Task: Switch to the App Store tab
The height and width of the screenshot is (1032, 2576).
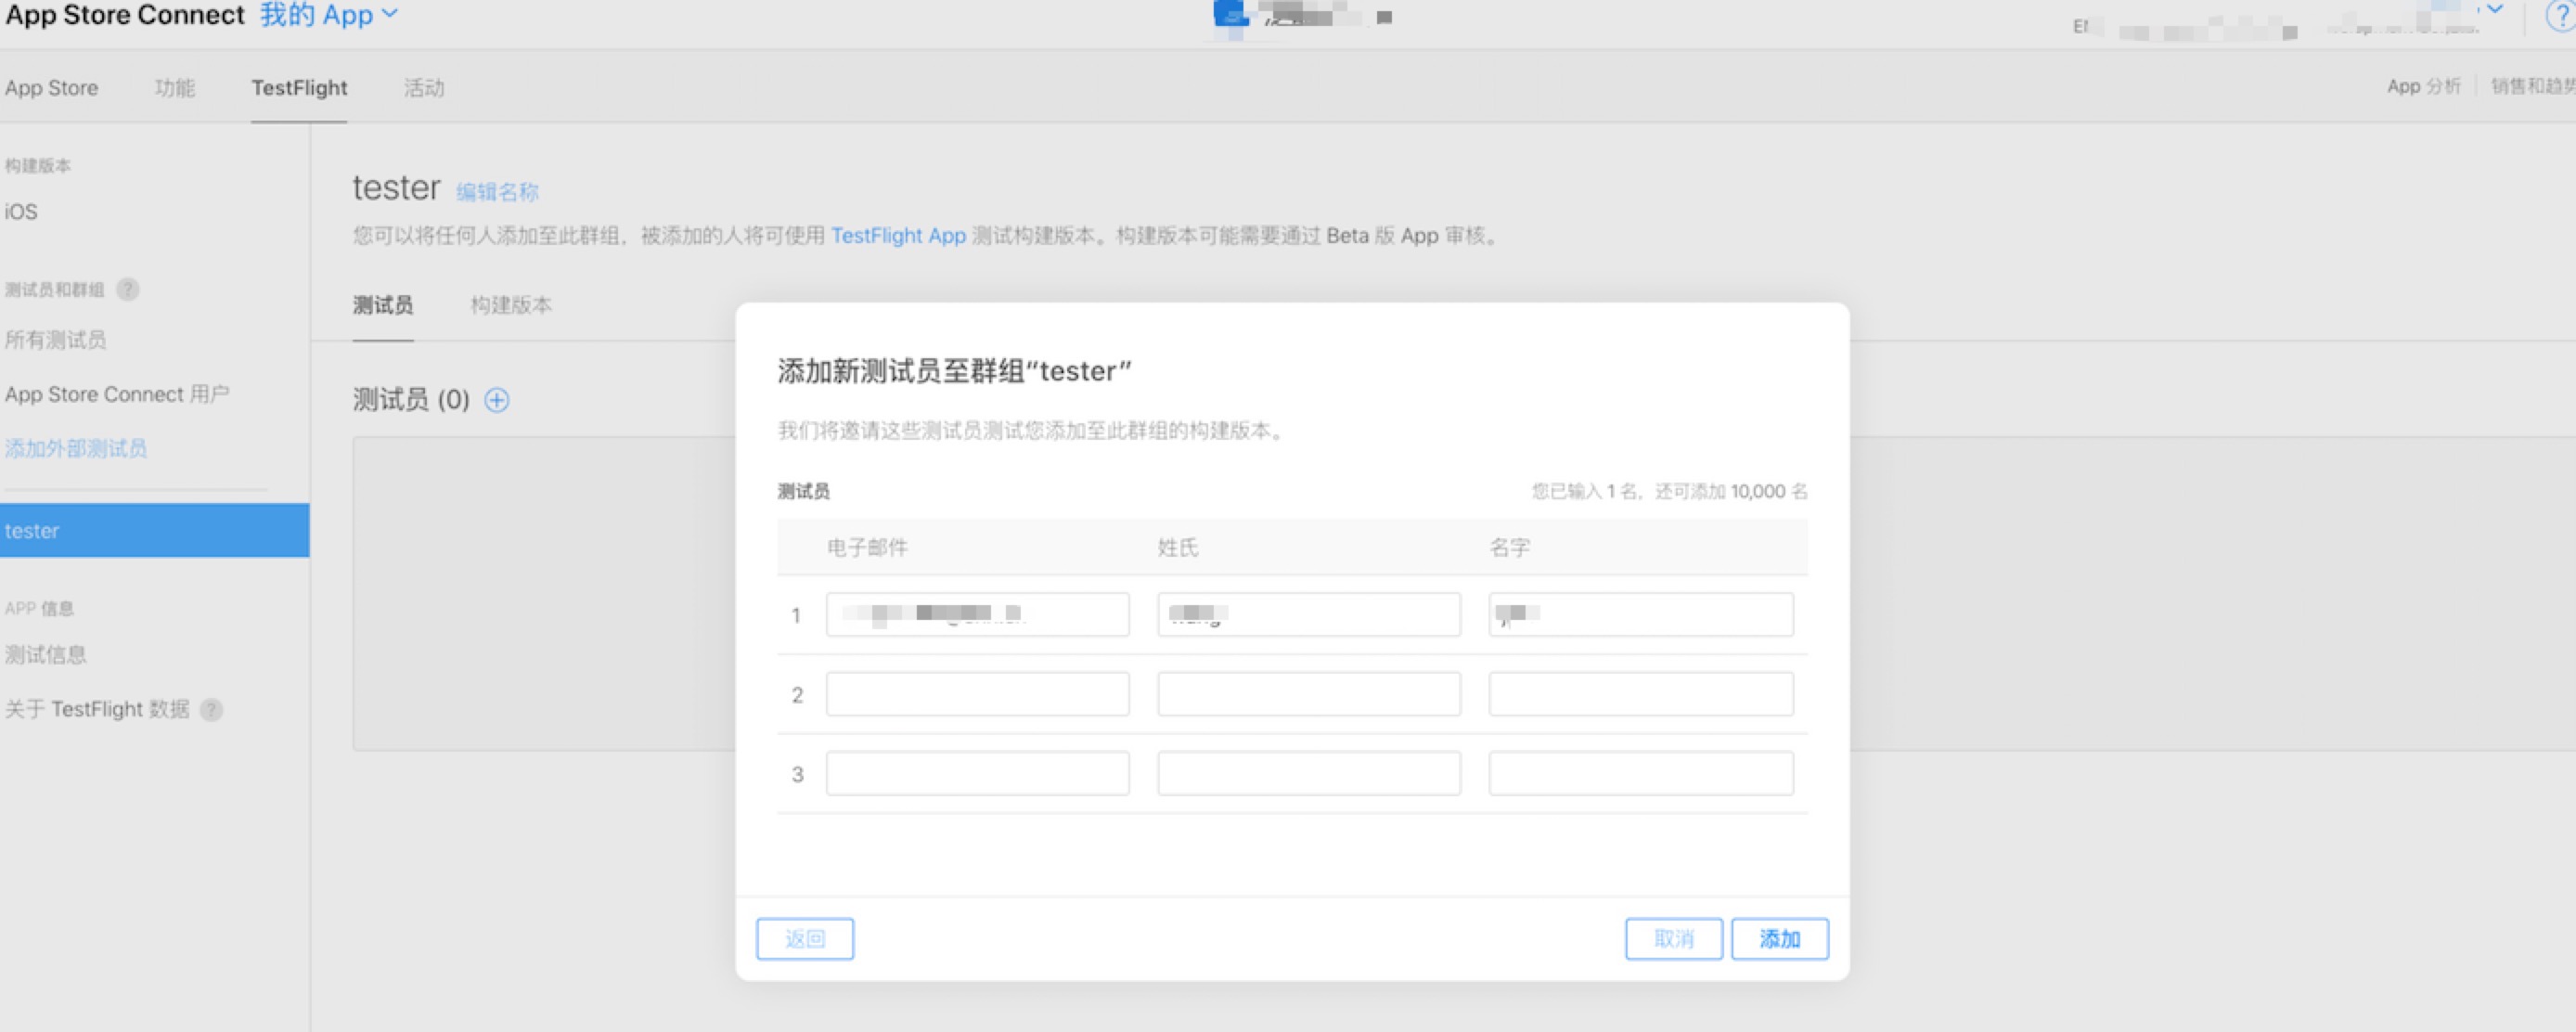Action: [x=51, y=88]
